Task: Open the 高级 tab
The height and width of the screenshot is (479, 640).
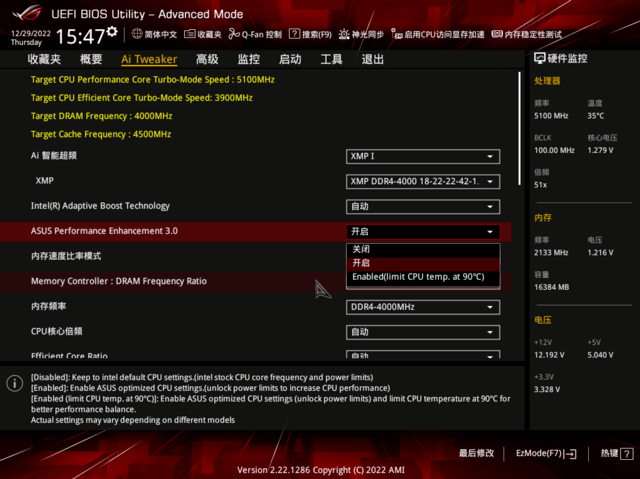Action: click(x=207, y=60)
